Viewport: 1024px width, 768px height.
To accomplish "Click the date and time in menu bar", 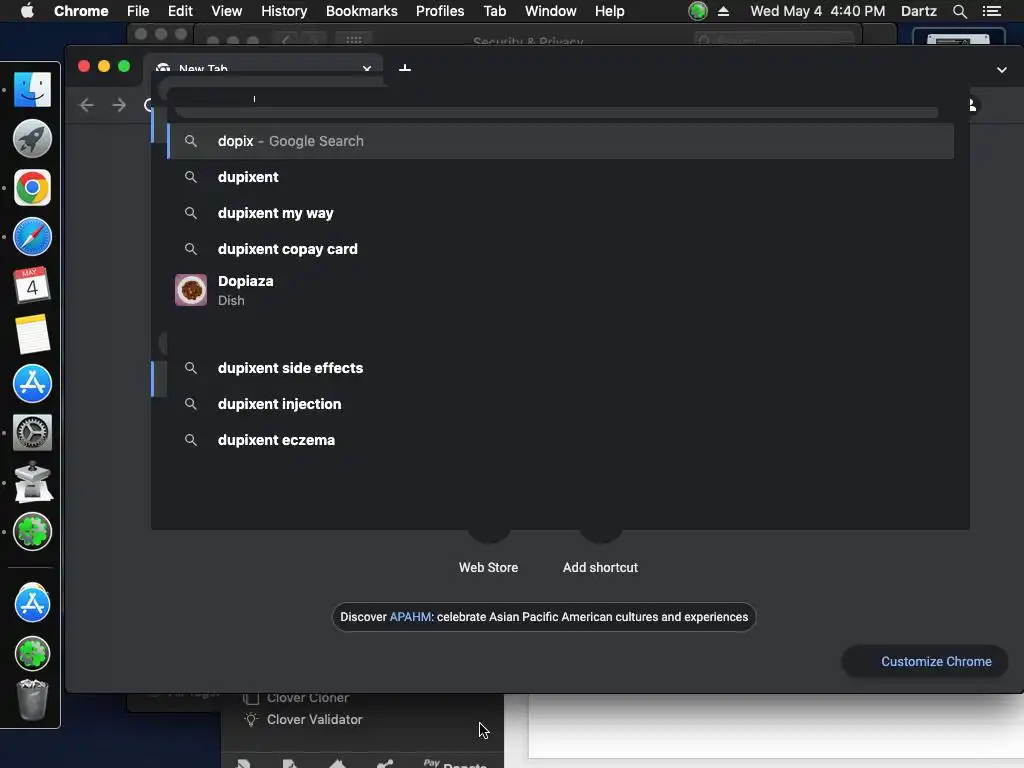I will pyautogui.click(x=818, y=11).
